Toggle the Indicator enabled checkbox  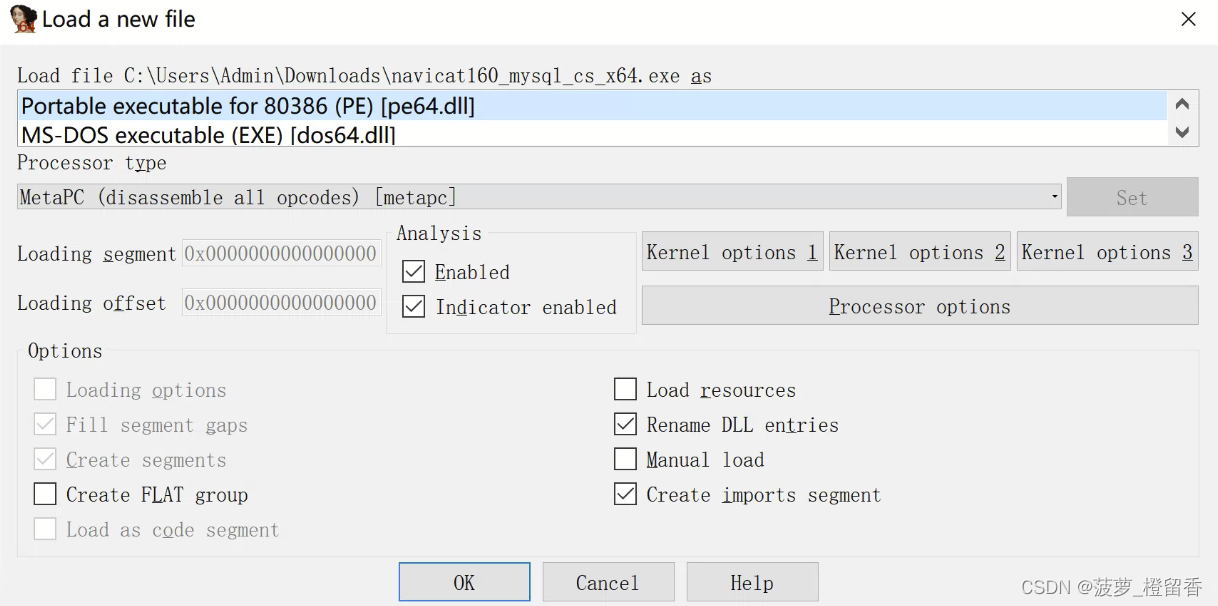pyautogui.click(x=414, y=307)
